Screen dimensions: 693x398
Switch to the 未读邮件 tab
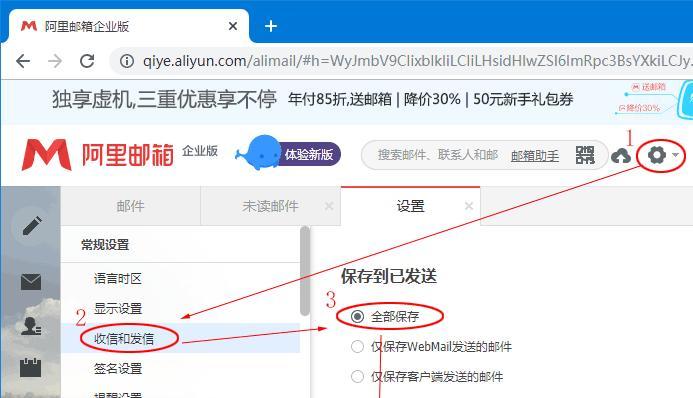[x=270, y=206]
